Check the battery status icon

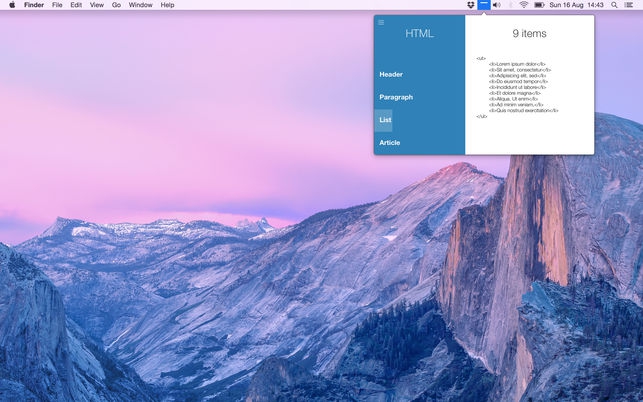(x=539, y=5)
